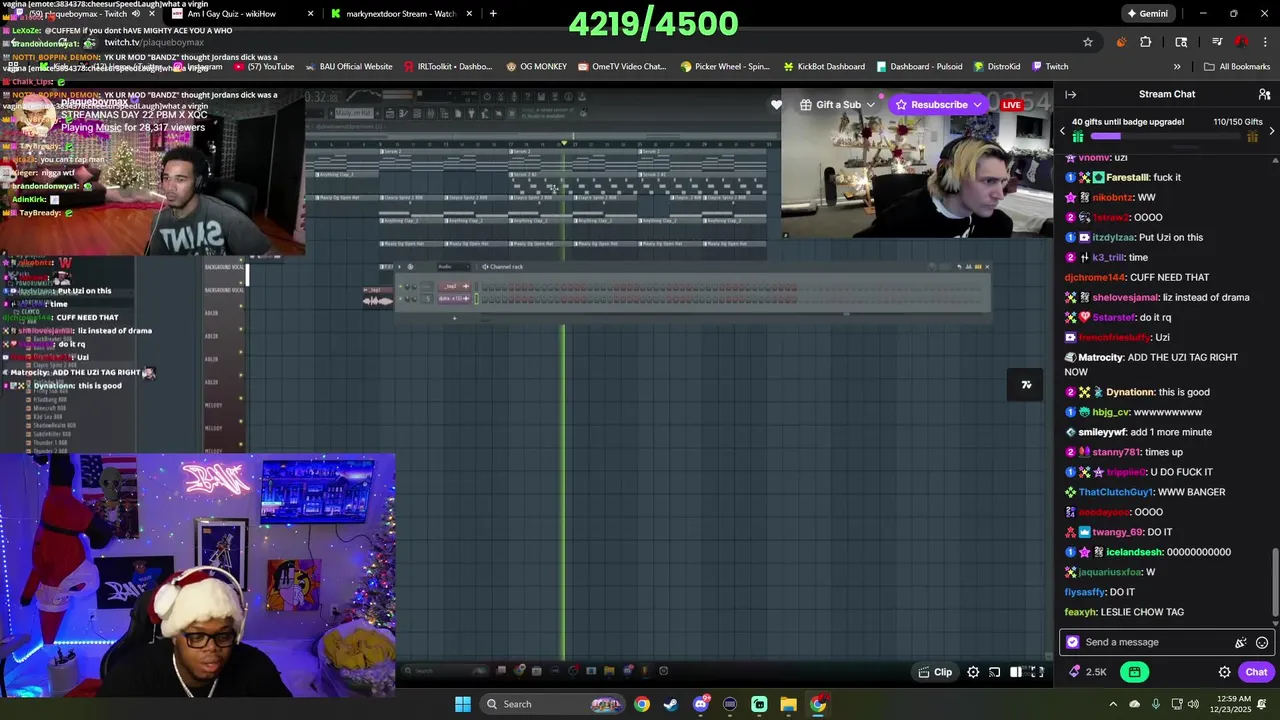Open the Picker Wheel bookmark
The width and height of the screenshot is (1280, 720).
(725, 67)
